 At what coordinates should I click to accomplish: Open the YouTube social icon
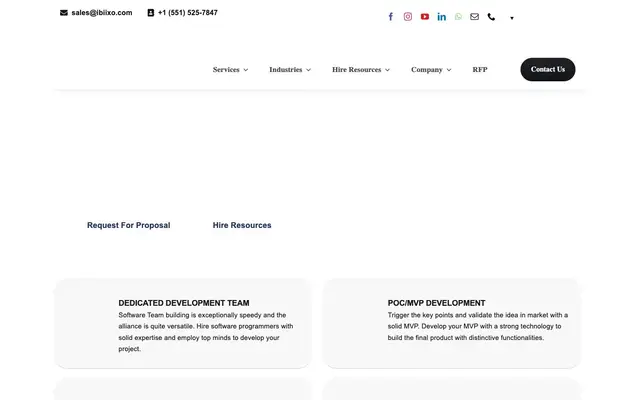point(424,17)
